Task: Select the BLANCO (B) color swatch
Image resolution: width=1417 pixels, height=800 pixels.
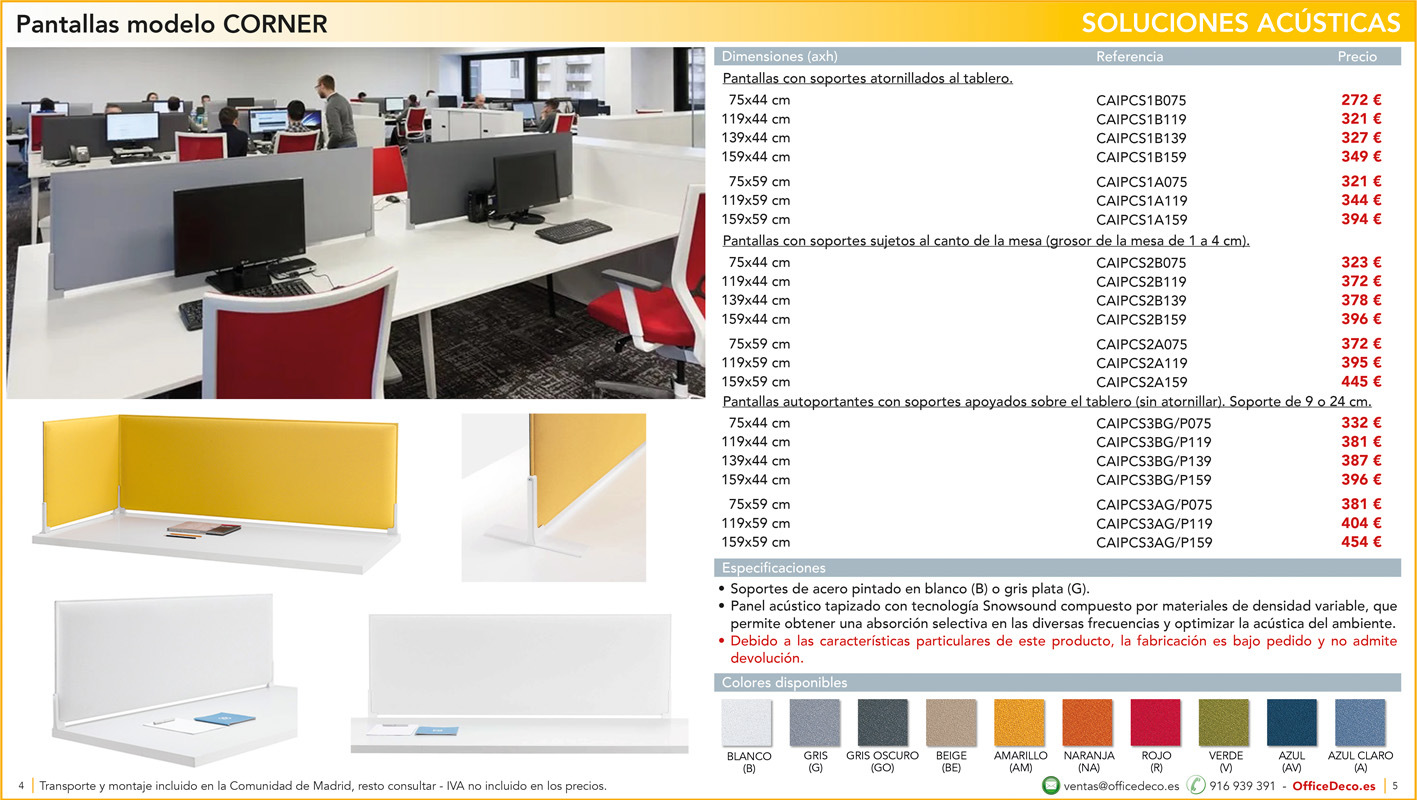Action: 747,723
